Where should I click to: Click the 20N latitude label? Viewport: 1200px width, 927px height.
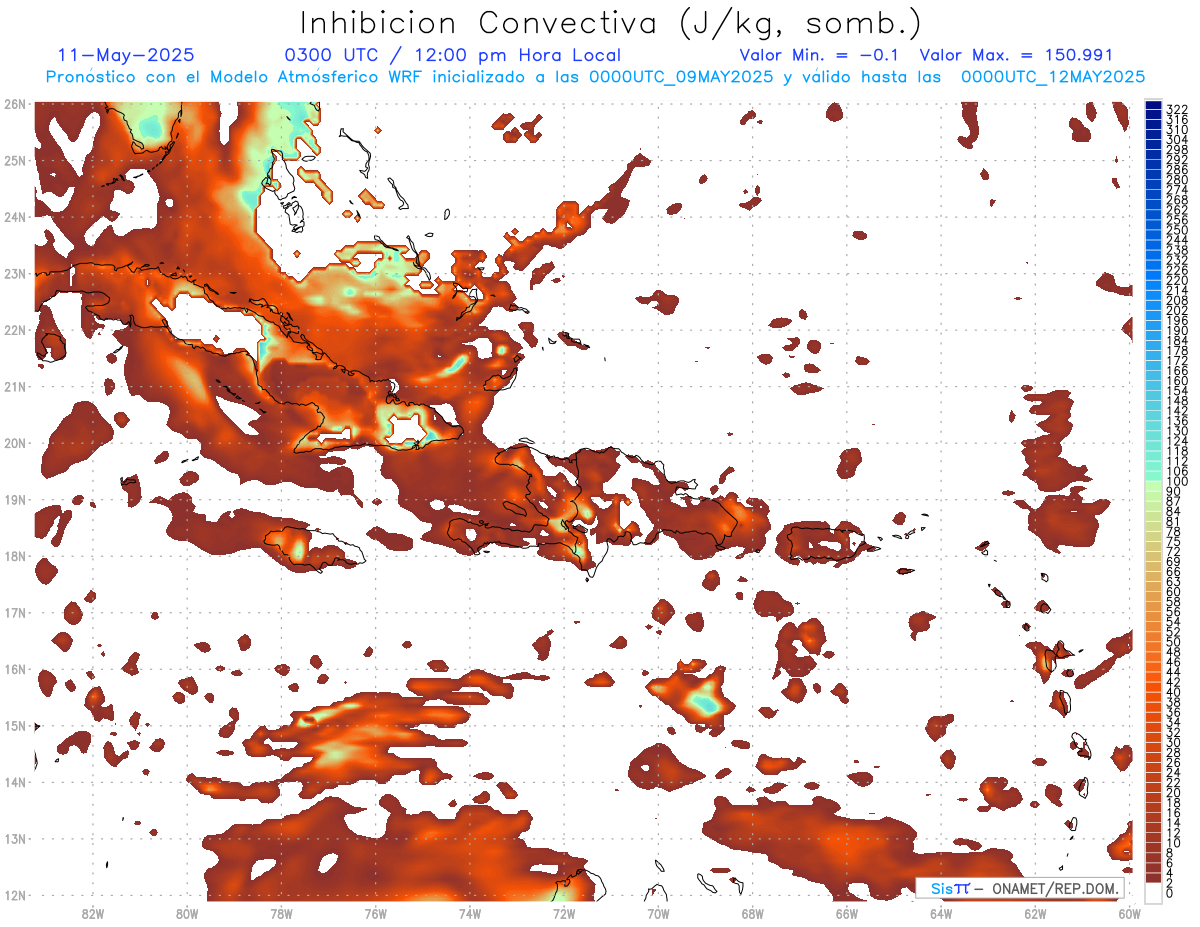tap(15, 443)
